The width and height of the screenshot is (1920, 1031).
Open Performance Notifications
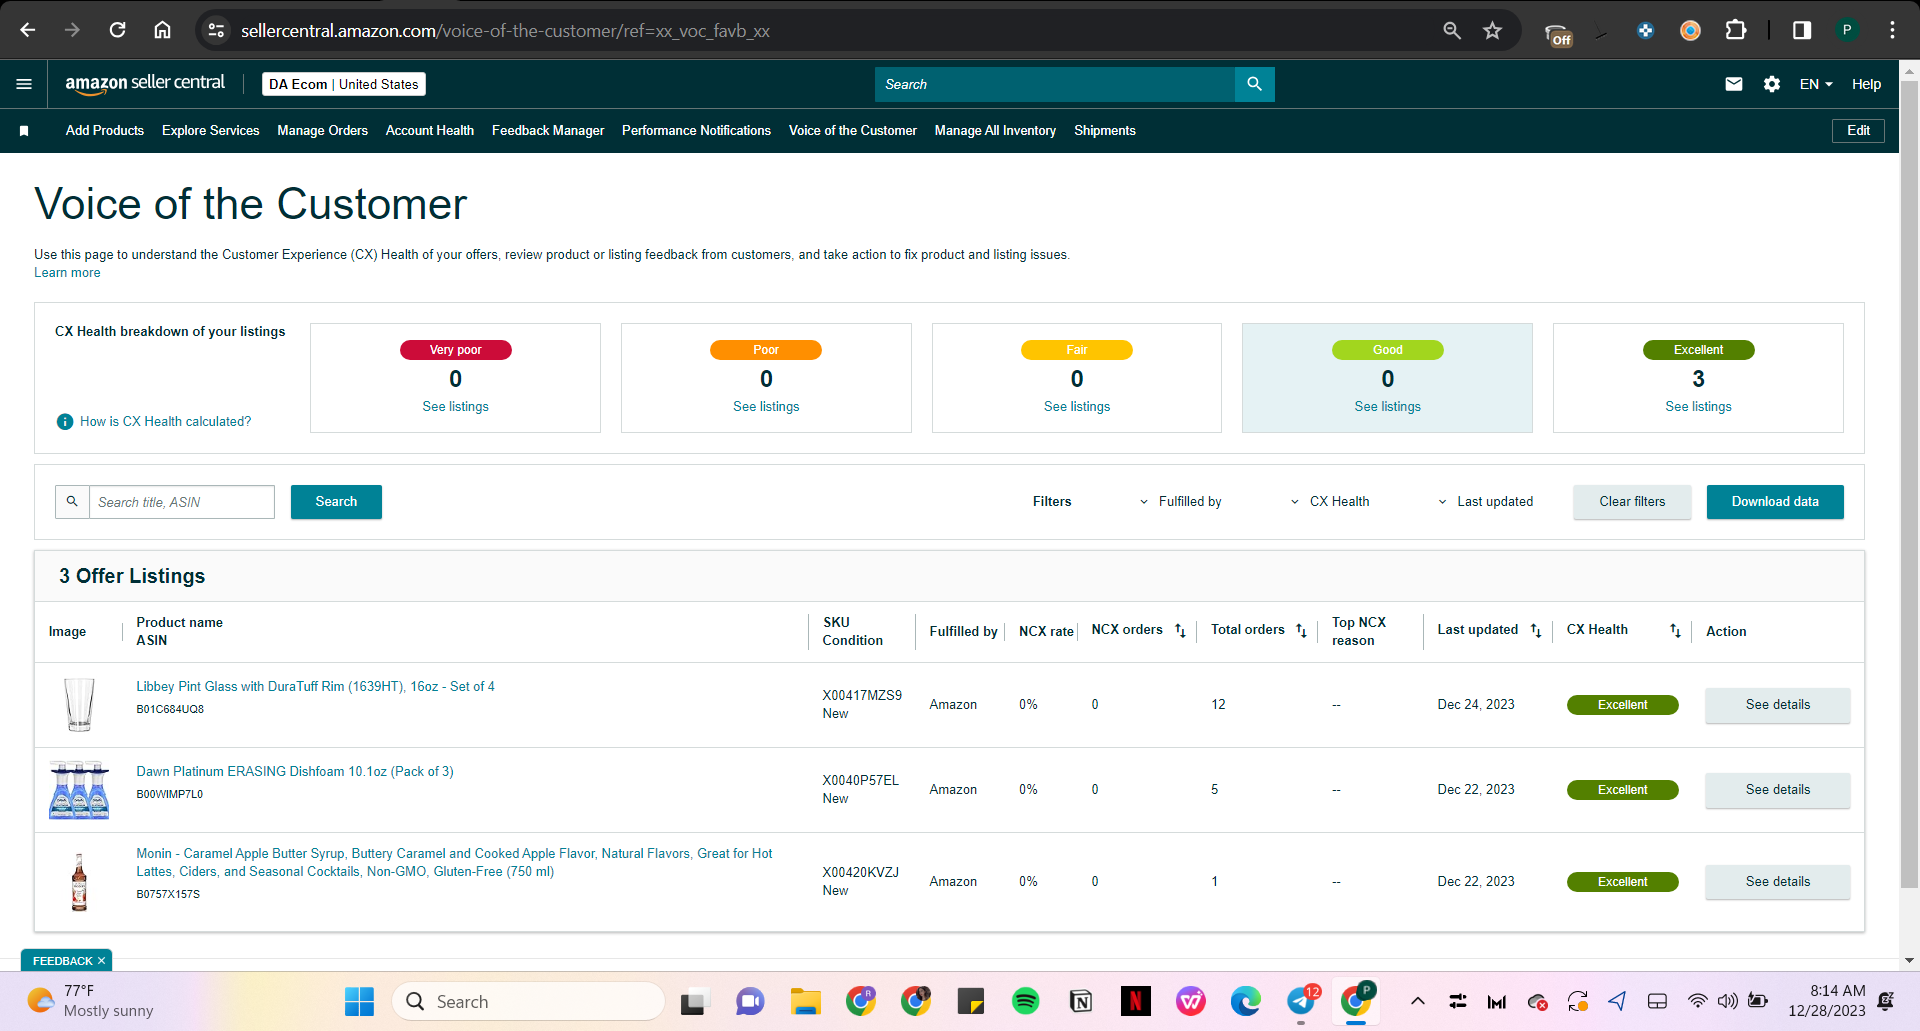[x=696, y=131]
